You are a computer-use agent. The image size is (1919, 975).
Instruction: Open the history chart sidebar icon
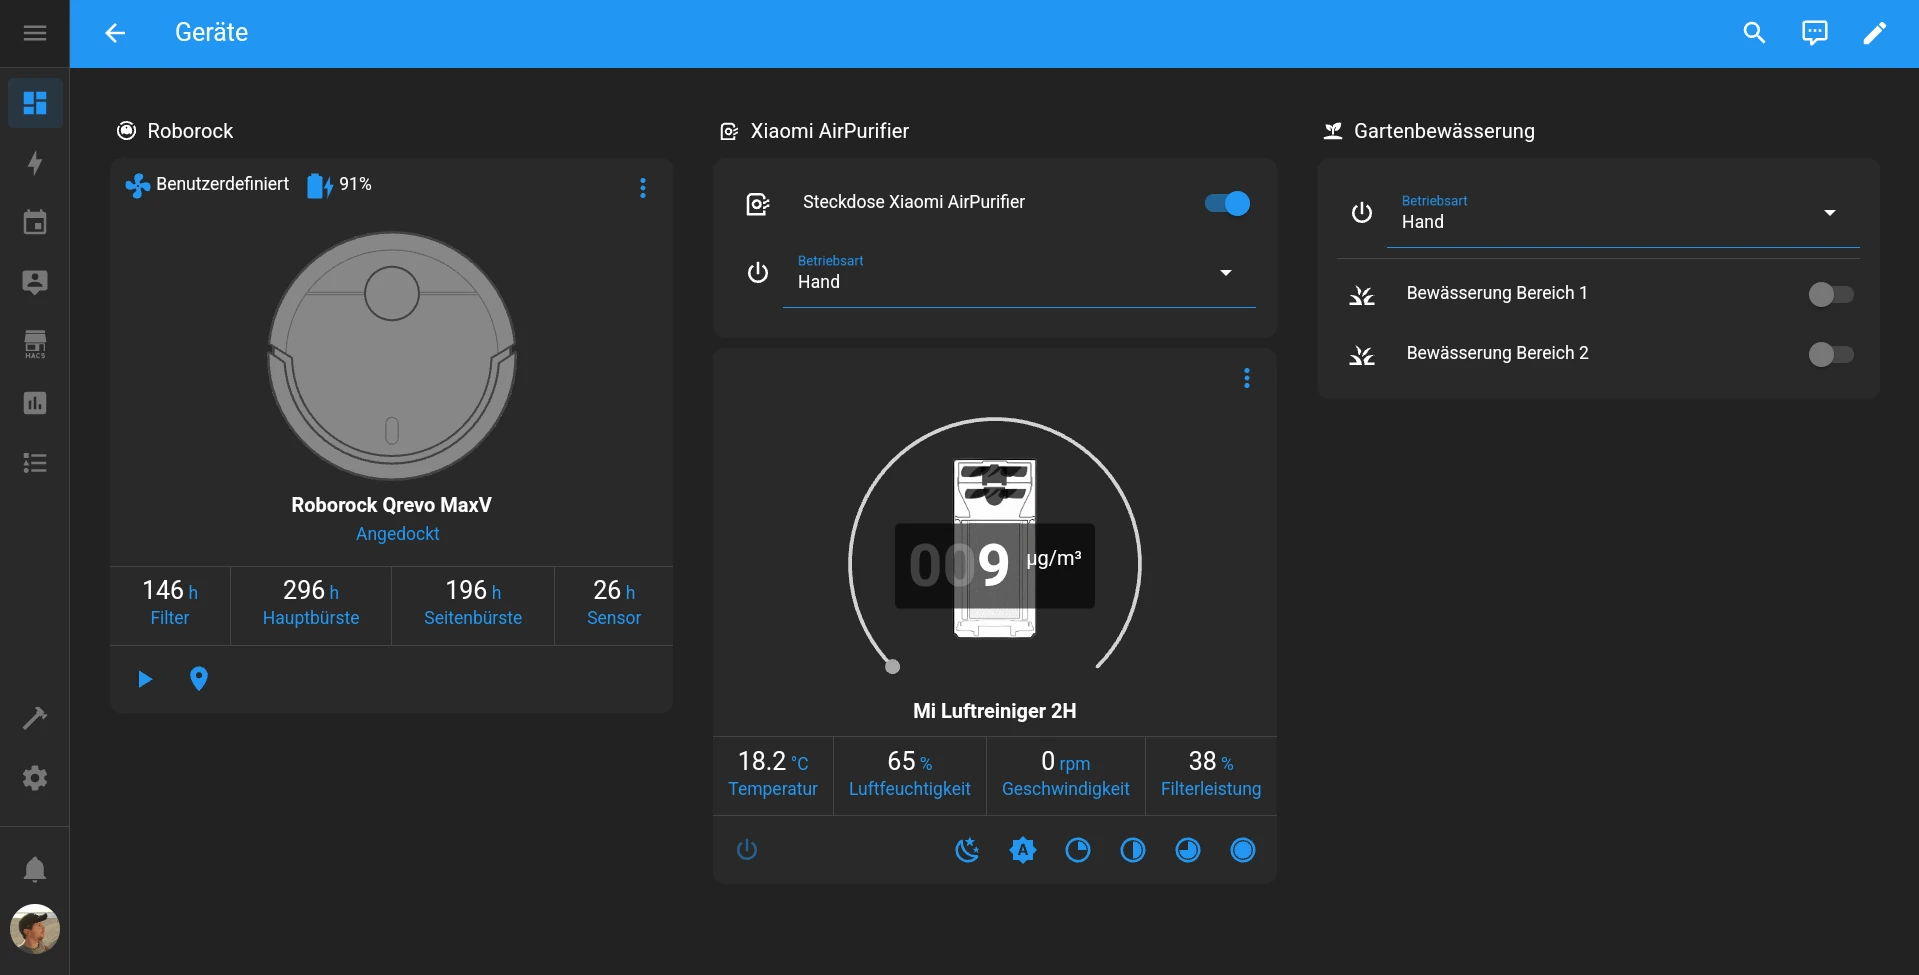click(x=35, y=403)
